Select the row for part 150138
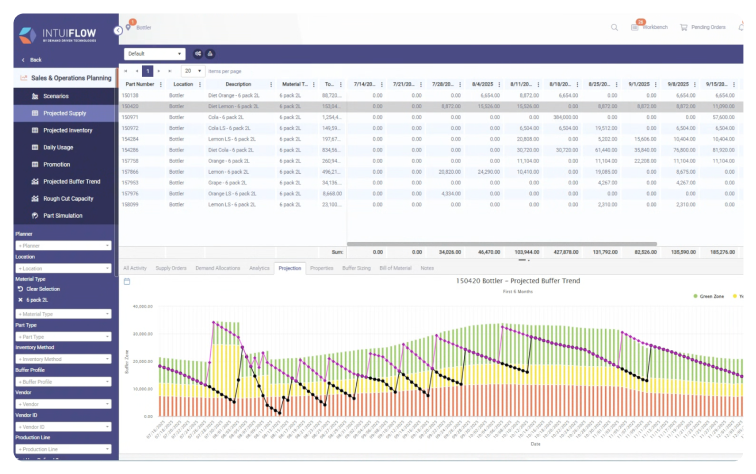Viewport: 756px width, 474px height. [431, 95]
